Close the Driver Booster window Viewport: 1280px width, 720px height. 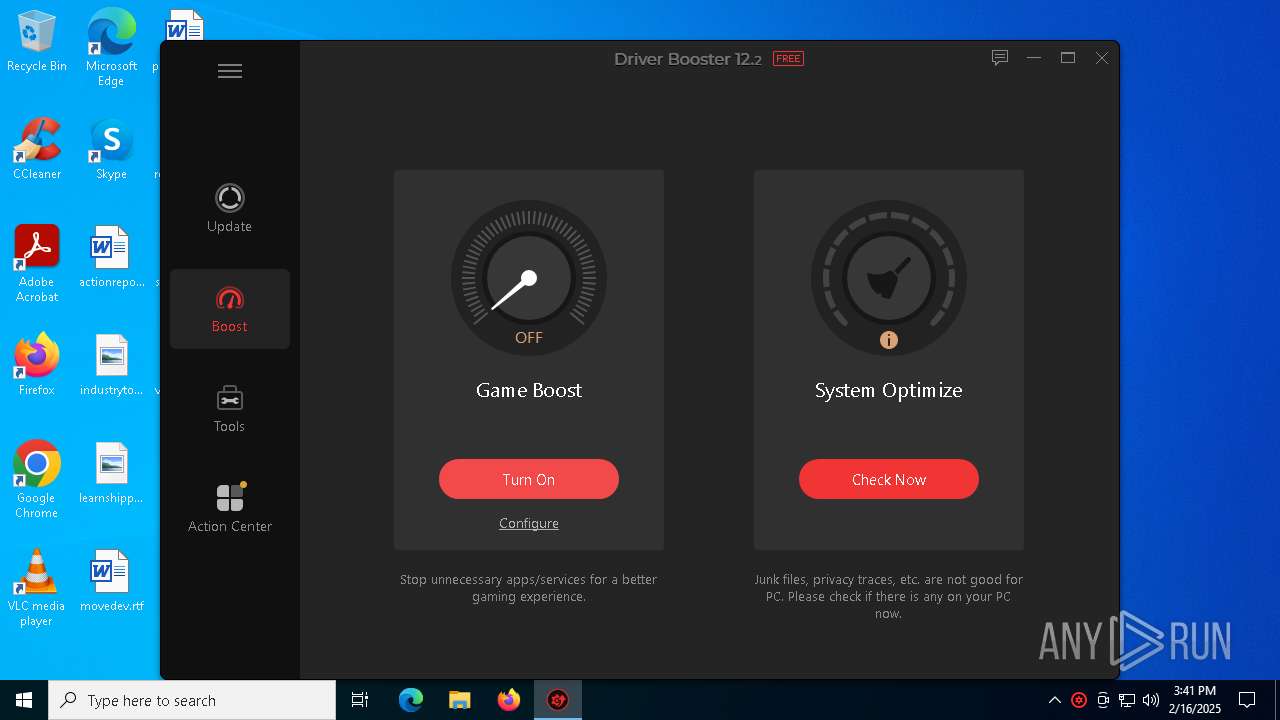[1102, 58]
